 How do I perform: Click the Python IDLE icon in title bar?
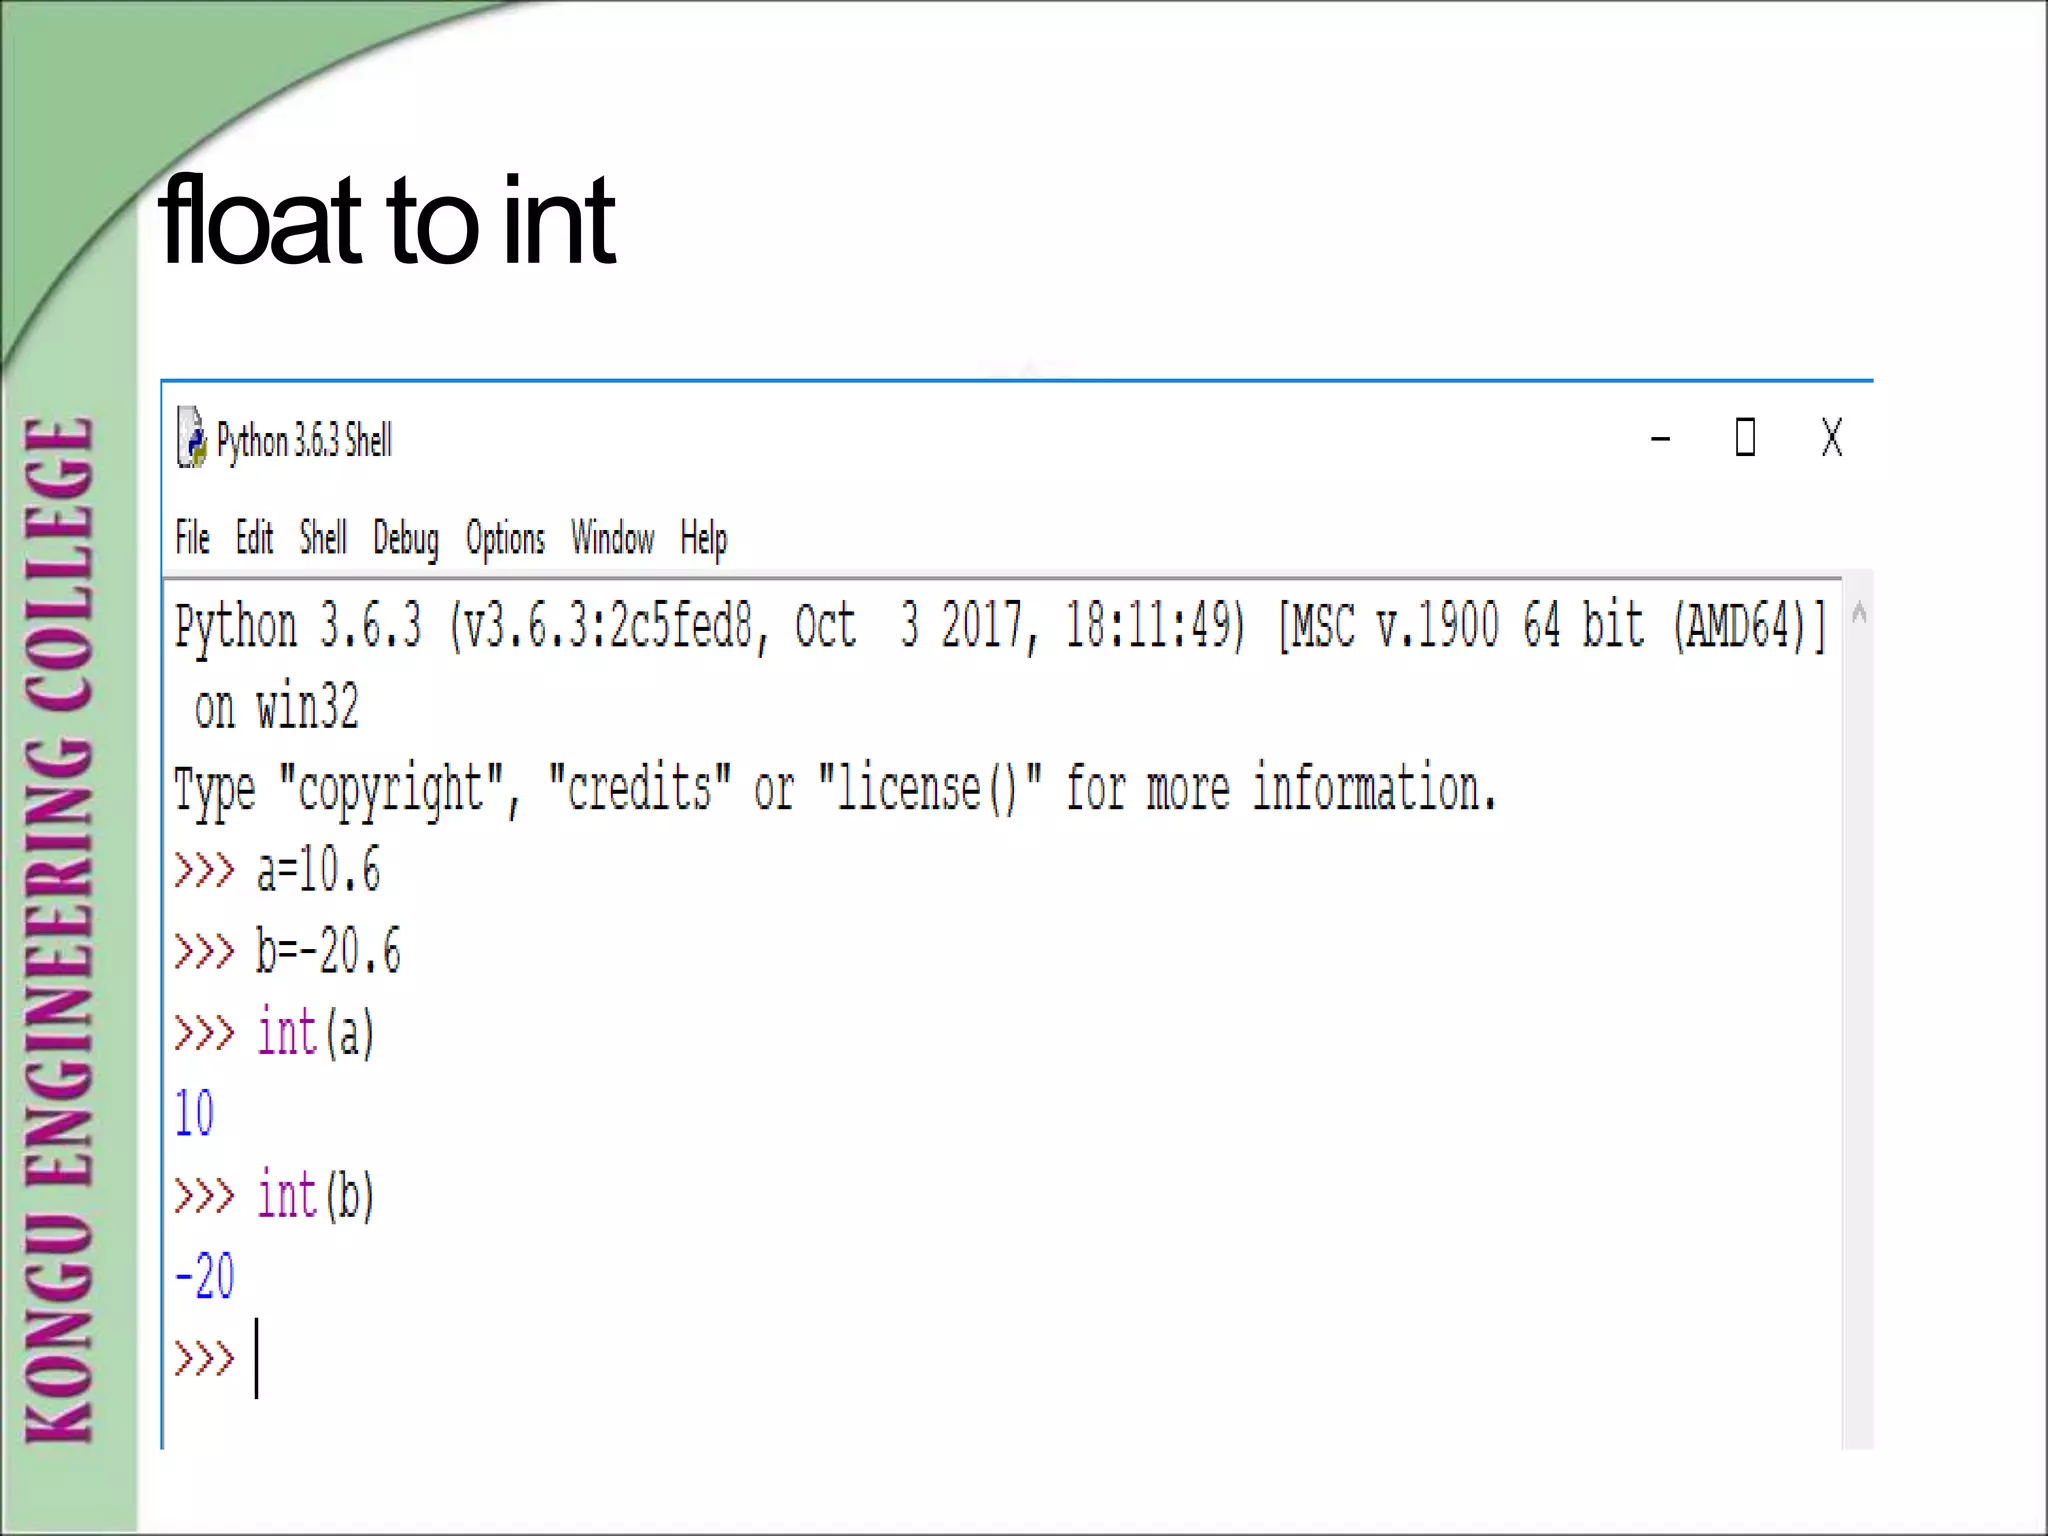coord(191,438)
